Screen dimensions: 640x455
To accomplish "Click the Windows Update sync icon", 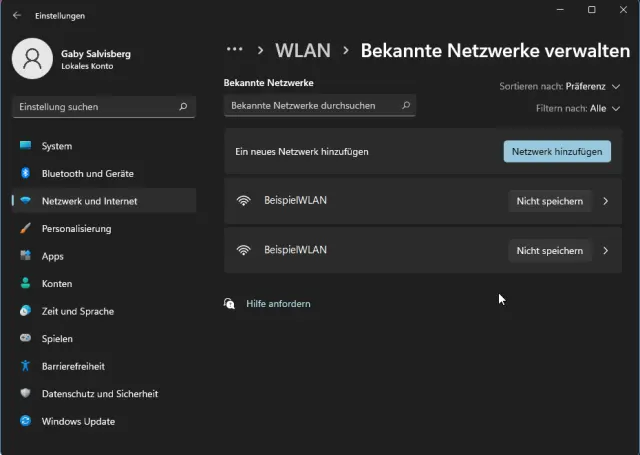I will 25,421.
